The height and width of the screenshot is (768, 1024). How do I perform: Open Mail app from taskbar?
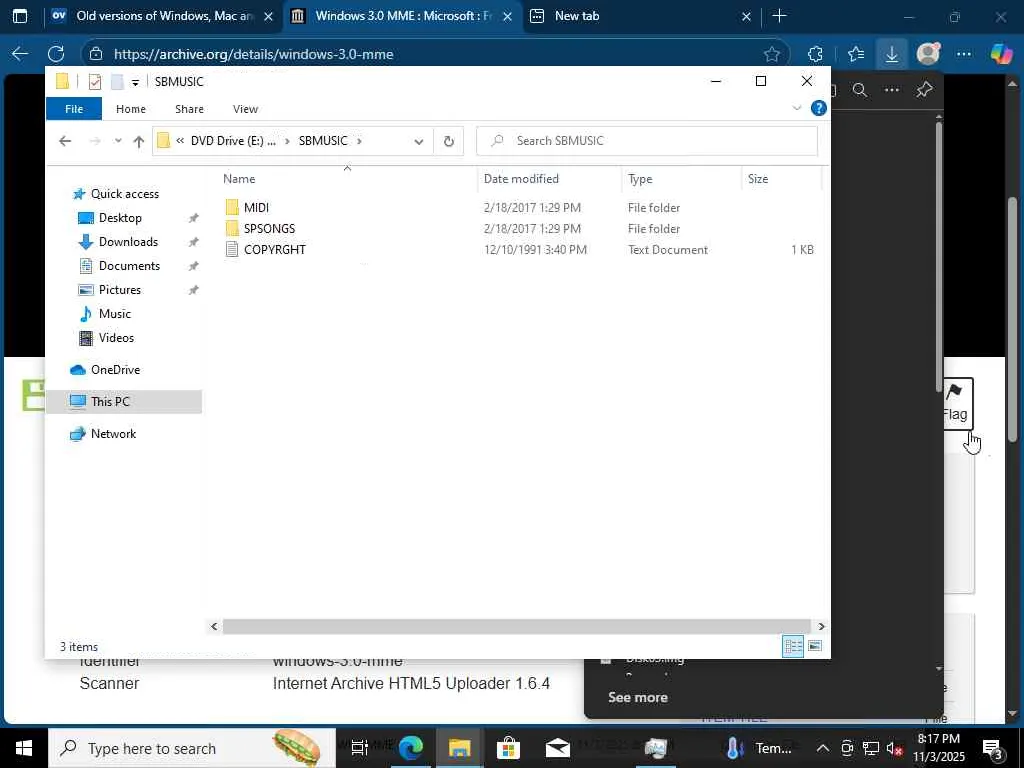click(557, 748)
